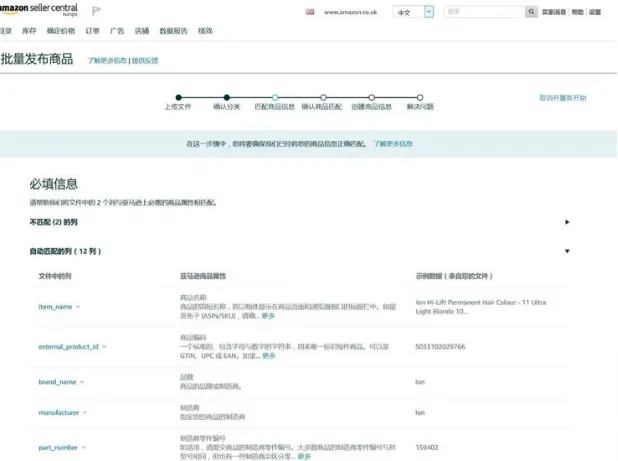
Task: Click the magnifier search button
Action: (531, 11)
